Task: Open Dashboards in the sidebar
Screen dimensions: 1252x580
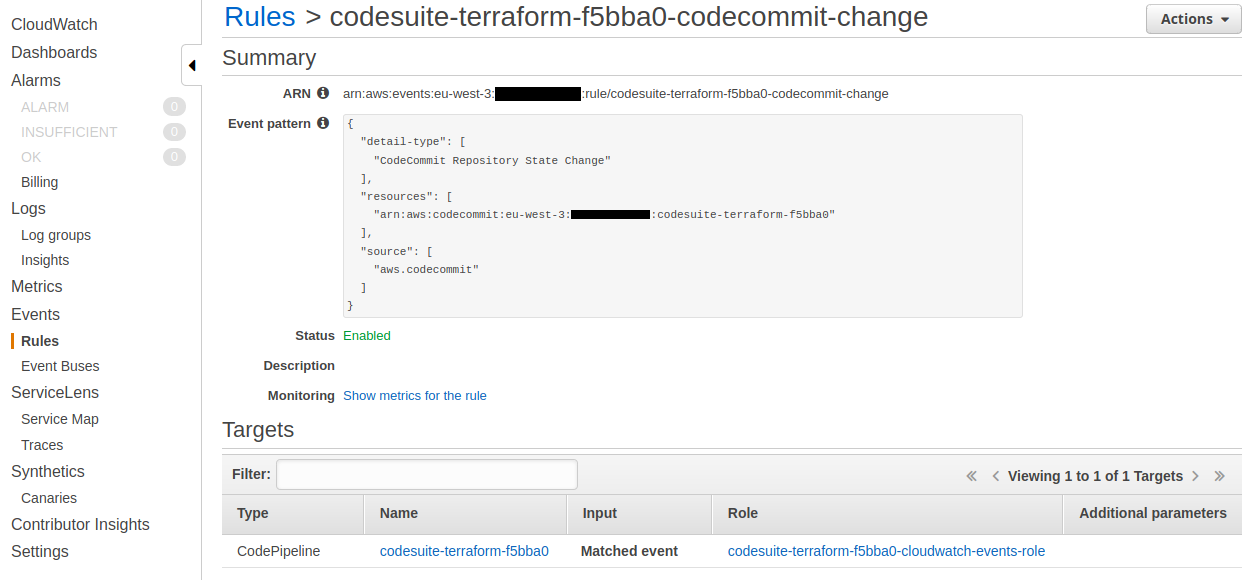Action: (x=54, y=52)
